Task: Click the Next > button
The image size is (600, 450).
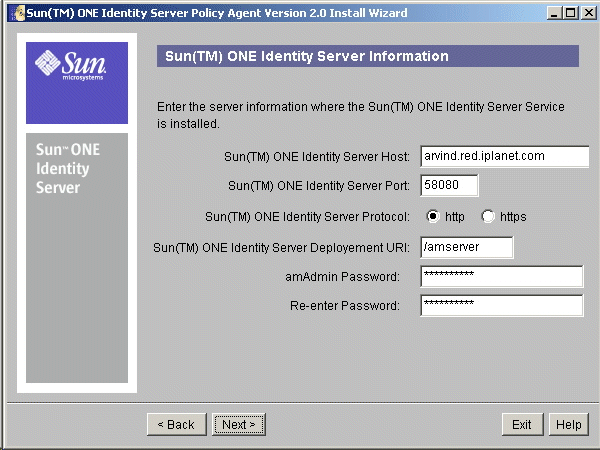Action: (239, 424)
